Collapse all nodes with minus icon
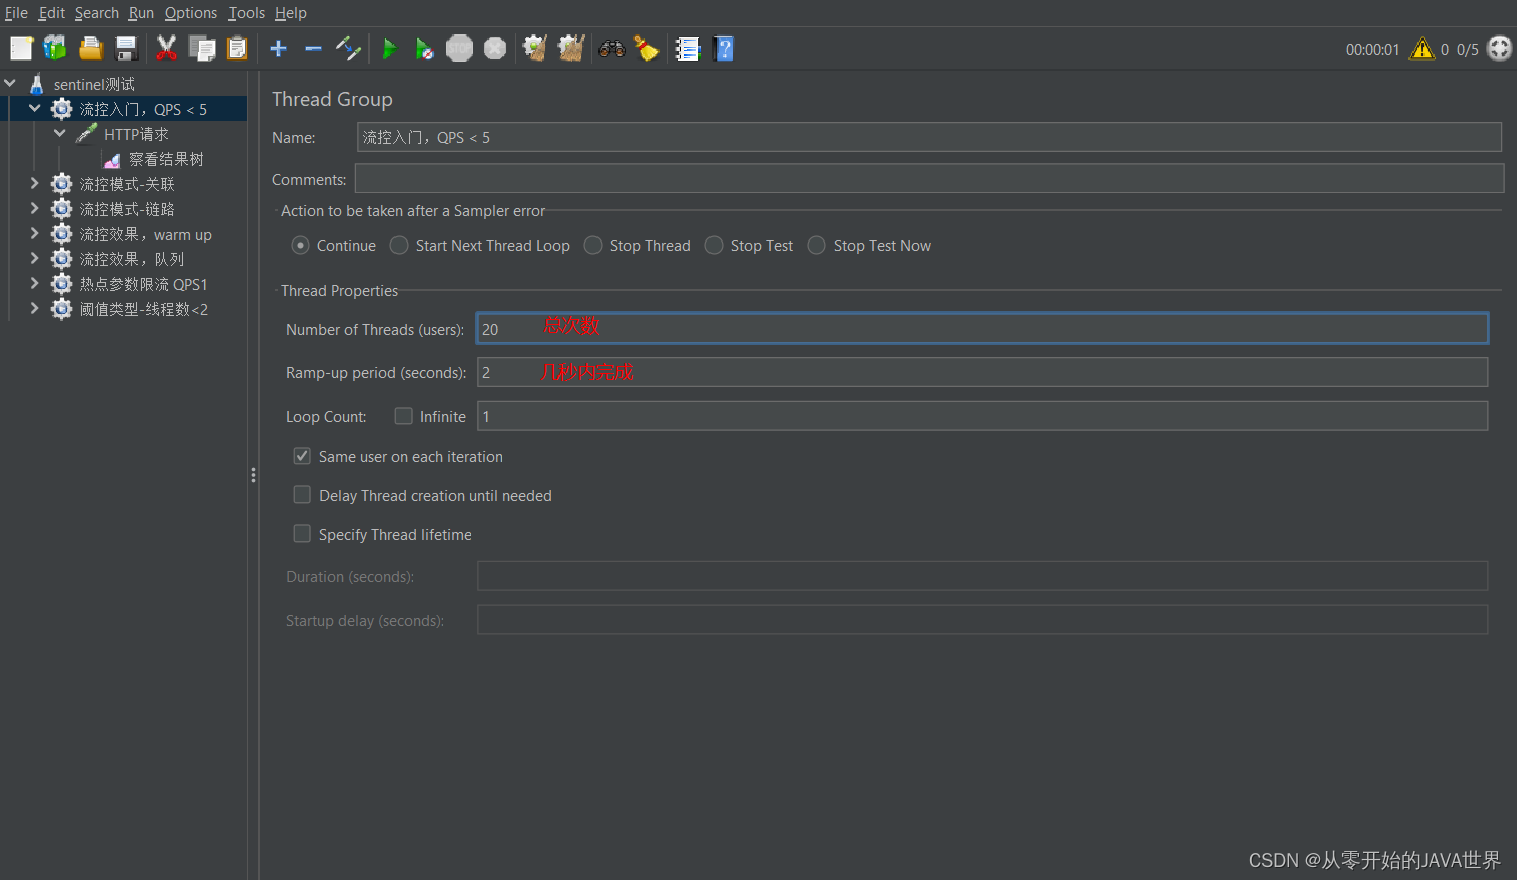This screenshot has width=1517, height=880. tap(313, 48)
